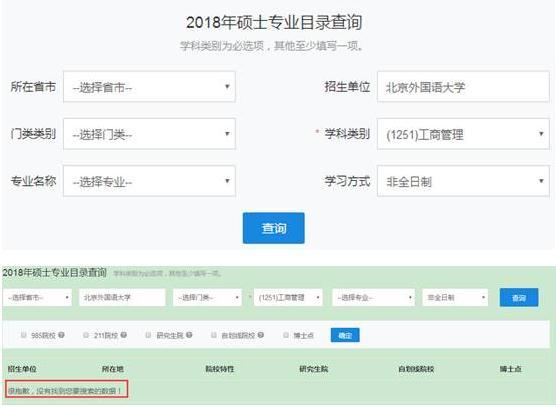Toggle the 研究生院 checkbox

pos(149,335)
